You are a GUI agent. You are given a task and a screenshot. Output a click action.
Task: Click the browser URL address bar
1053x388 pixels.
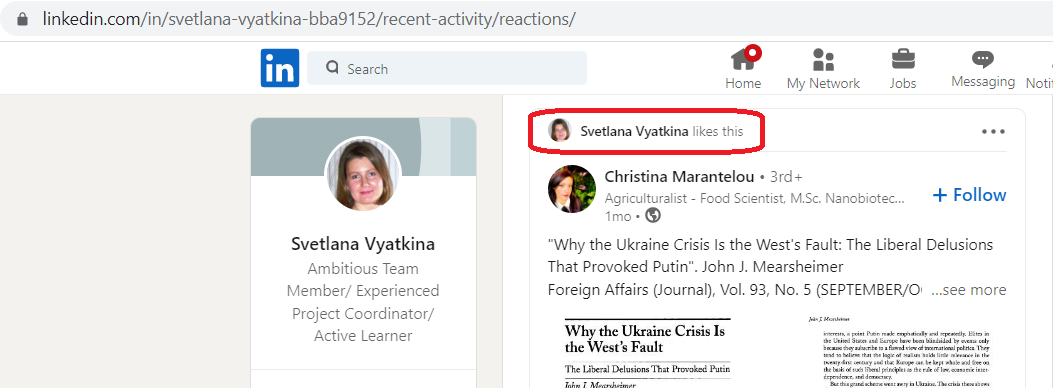click(x=526, y=19)
